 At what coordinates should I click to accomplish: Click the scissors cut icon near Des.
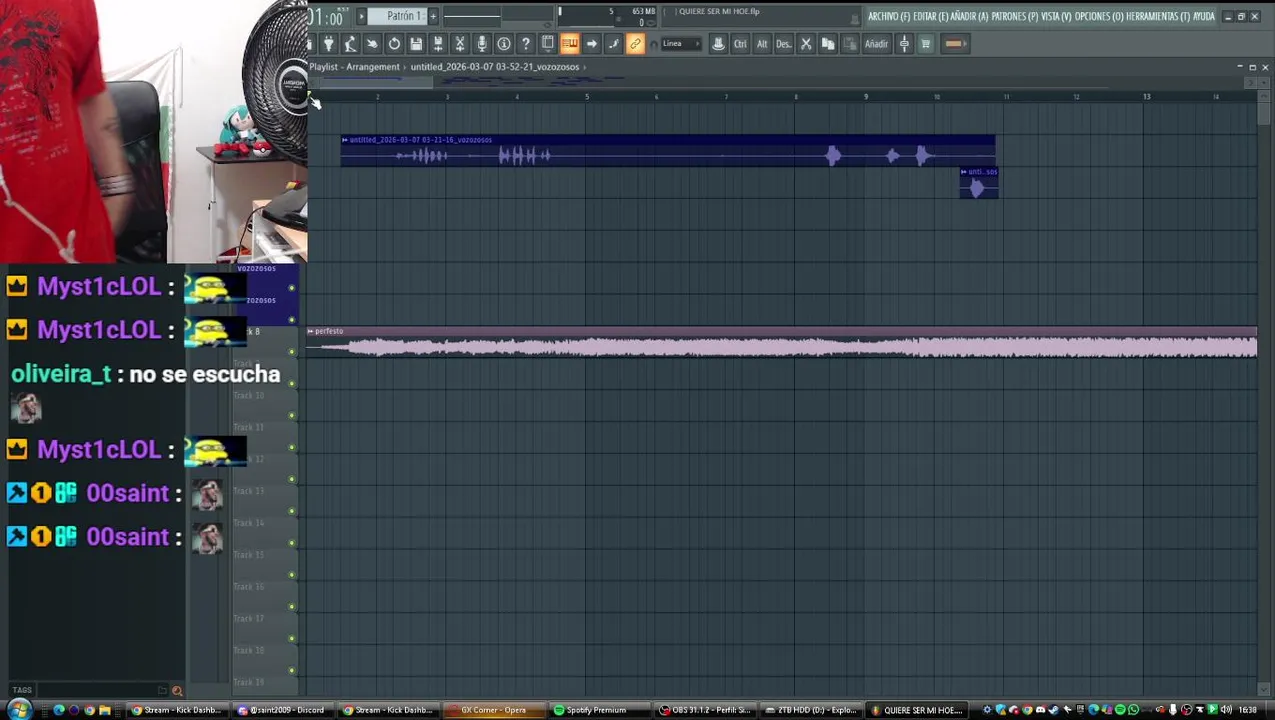[x=806, y=44]
